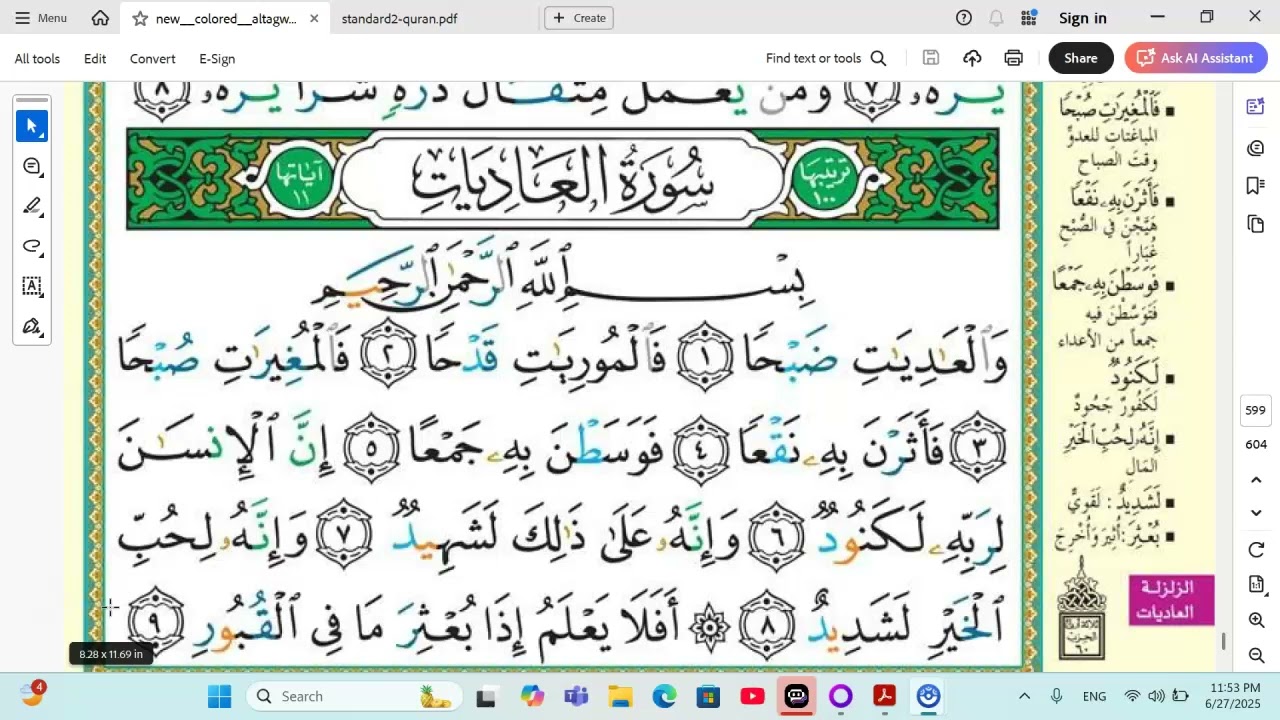Zoom in with the plus magnifier
Image resolution: width=1280 pixels, height=720 pixels.
pos(1257,620)
